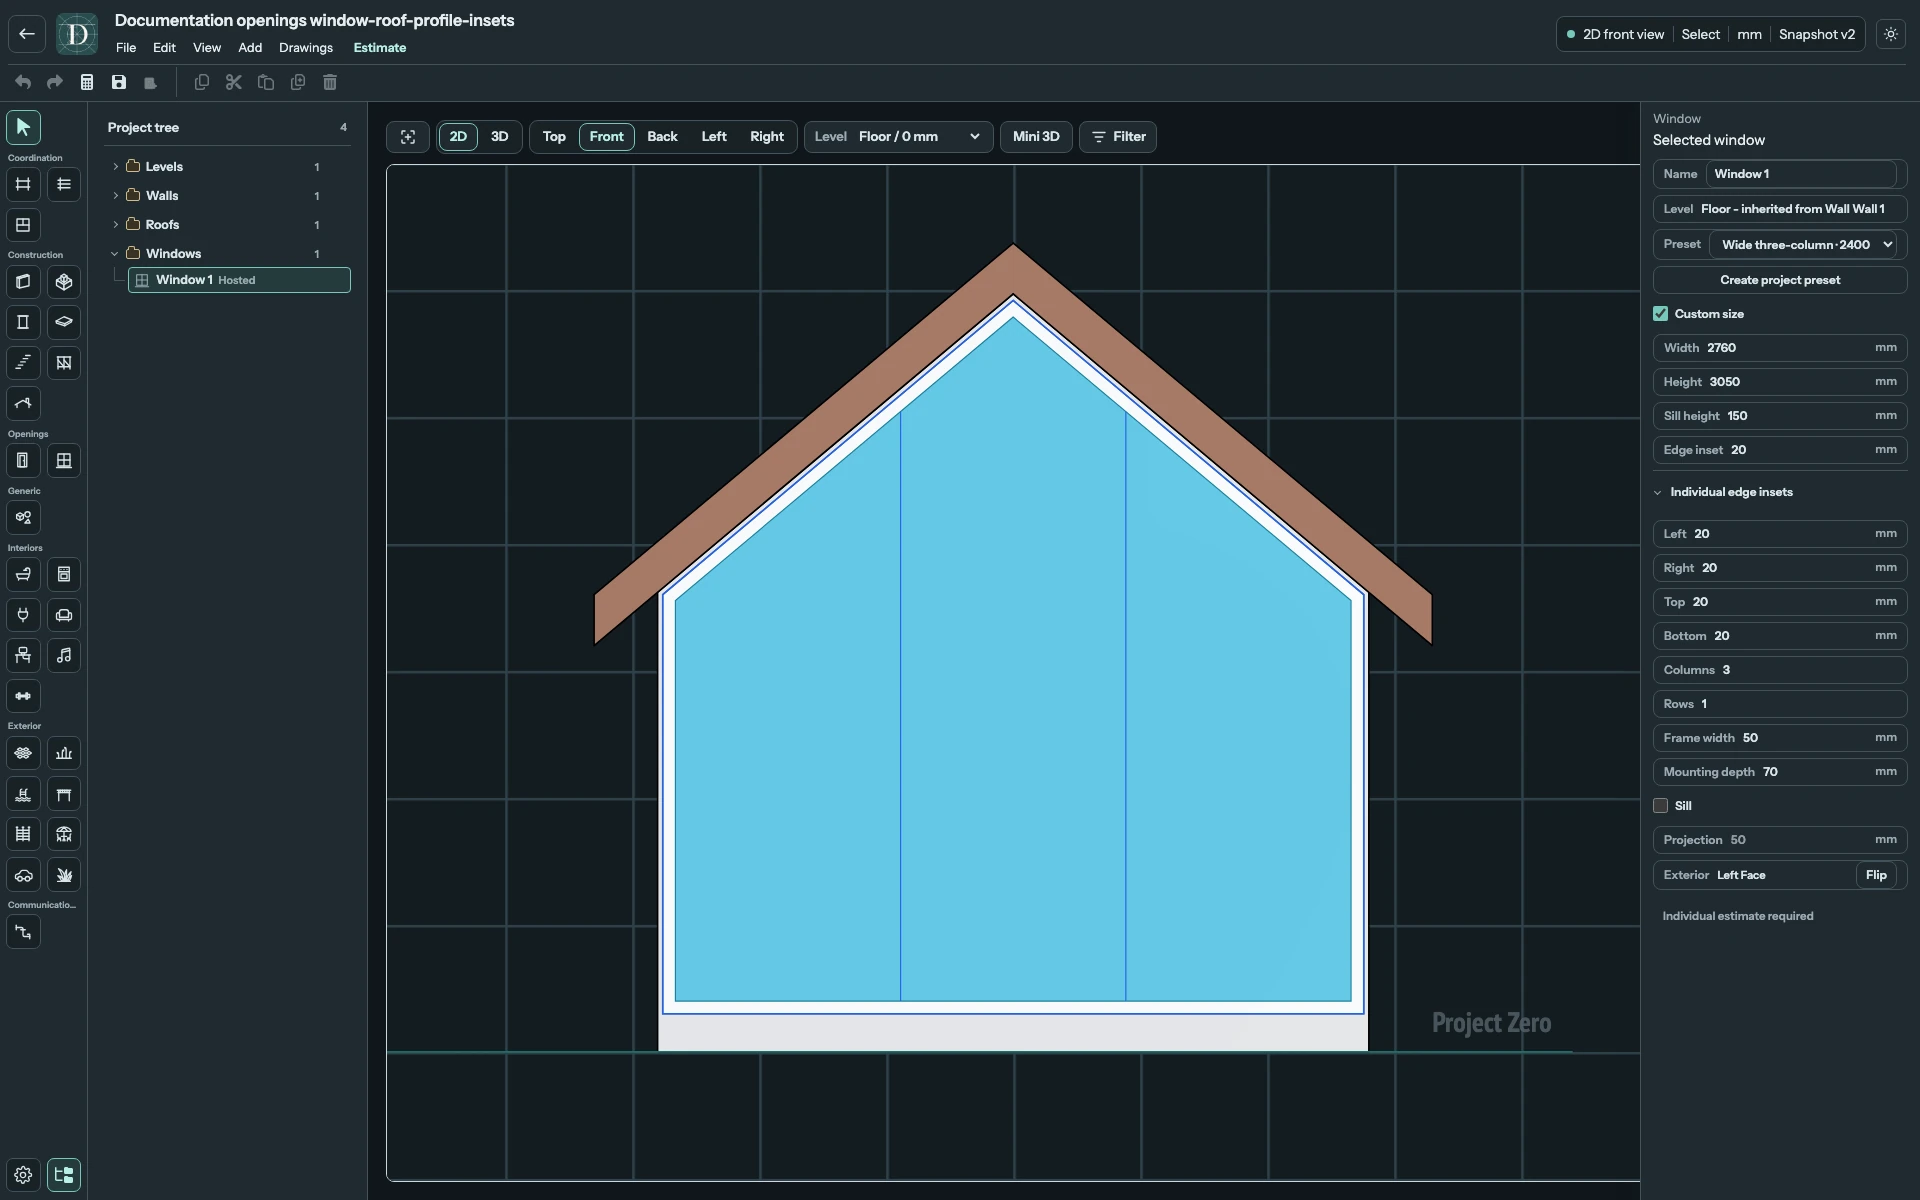This screenshot has height=1200, width=1920.
Task: Save project with the floppy disk icon
Action: click(119, 82)
